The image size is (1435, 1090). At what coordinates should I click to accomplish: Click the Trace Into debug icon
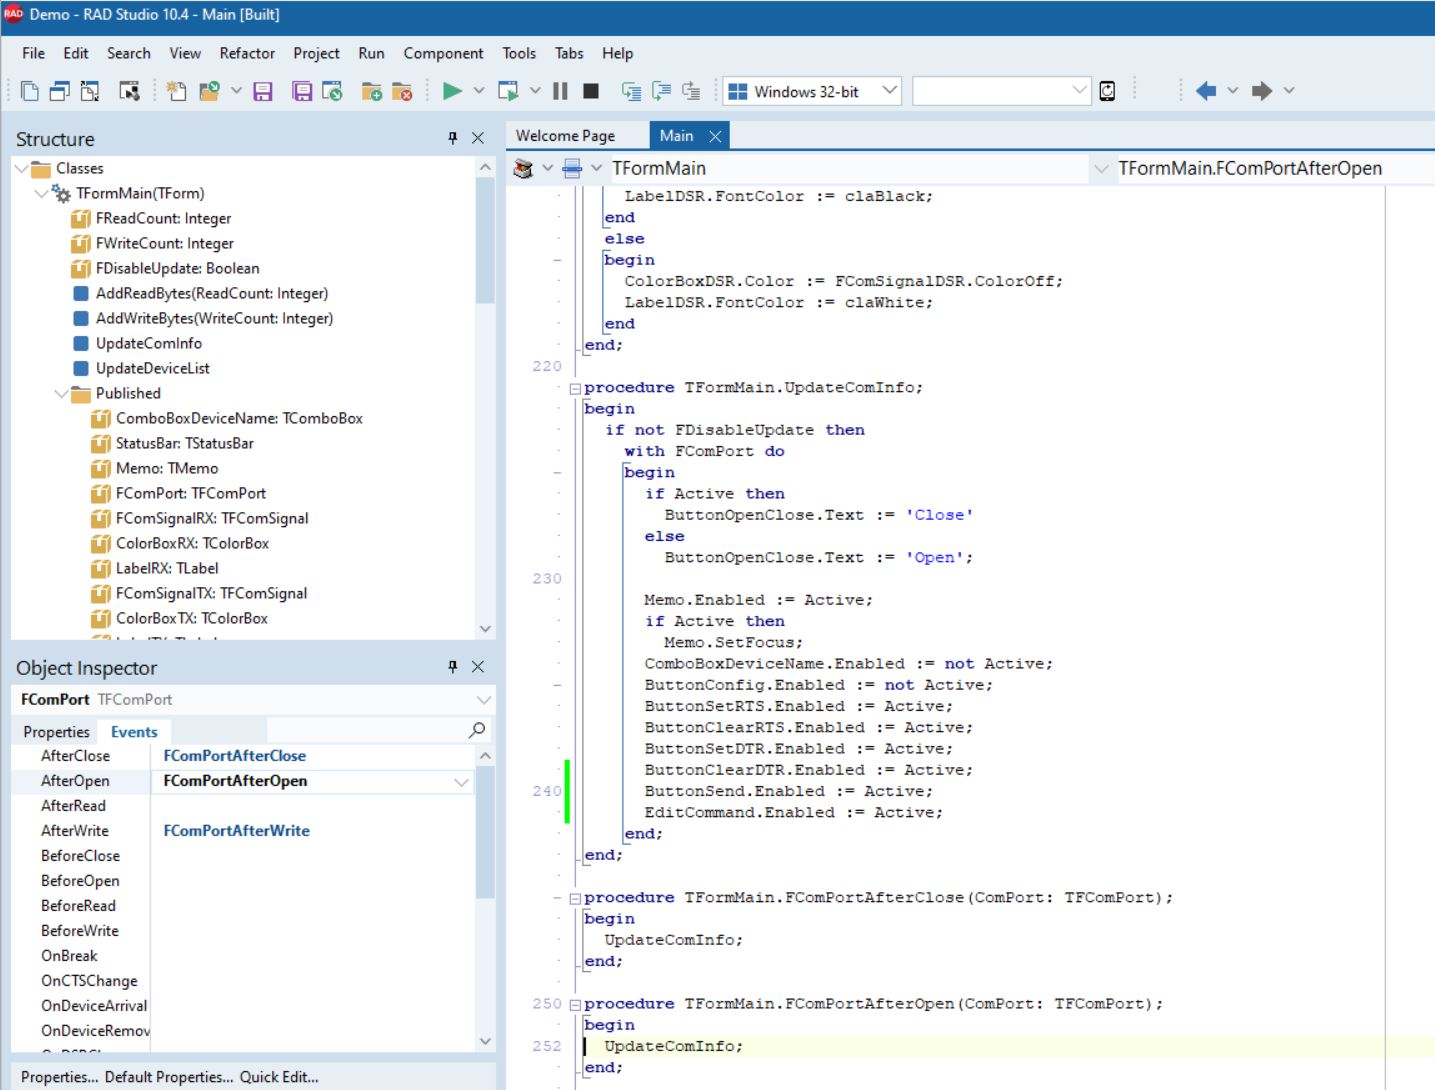[x=632, y=91]
